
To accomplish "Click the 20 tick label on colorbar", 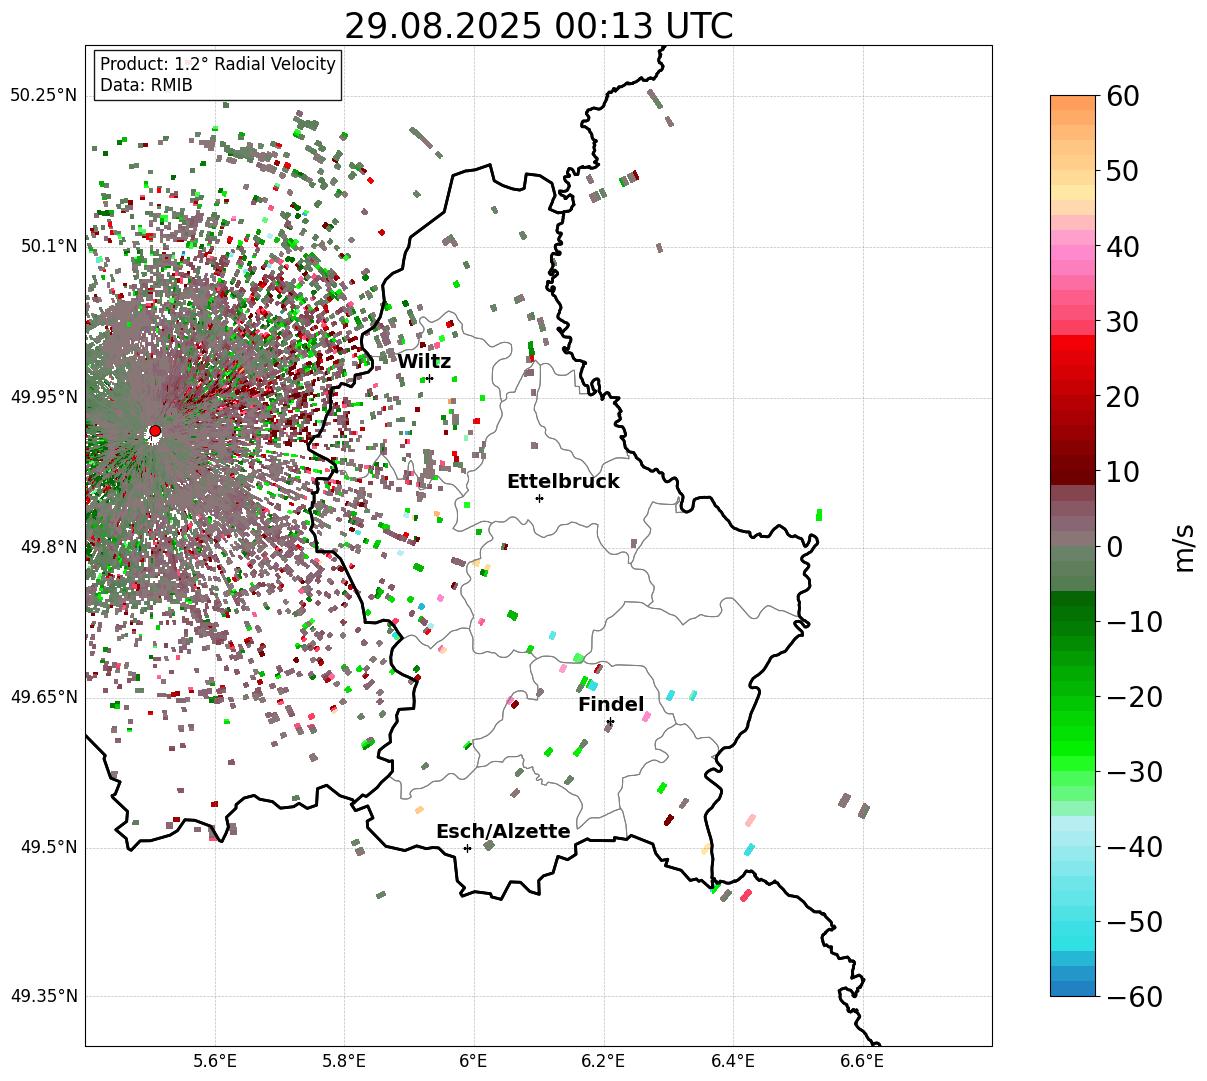I will click(1124, 397).
